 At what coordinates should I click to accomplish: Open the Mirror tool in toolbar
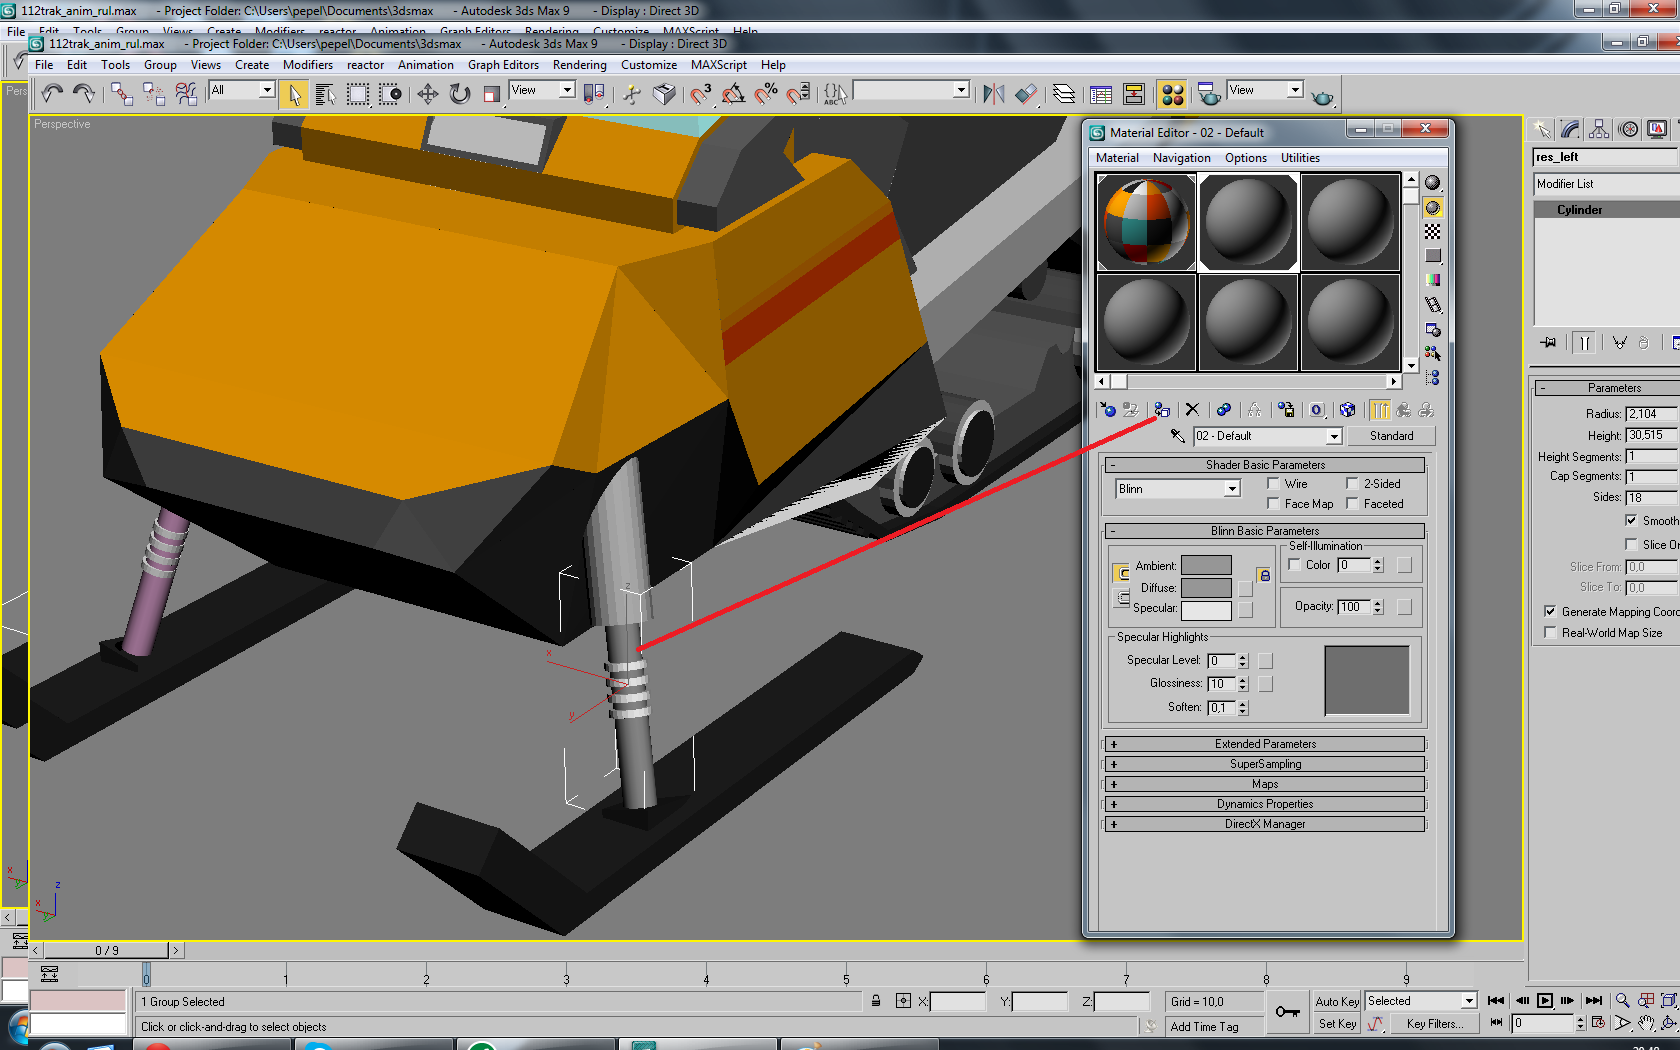tap(993, 94)
